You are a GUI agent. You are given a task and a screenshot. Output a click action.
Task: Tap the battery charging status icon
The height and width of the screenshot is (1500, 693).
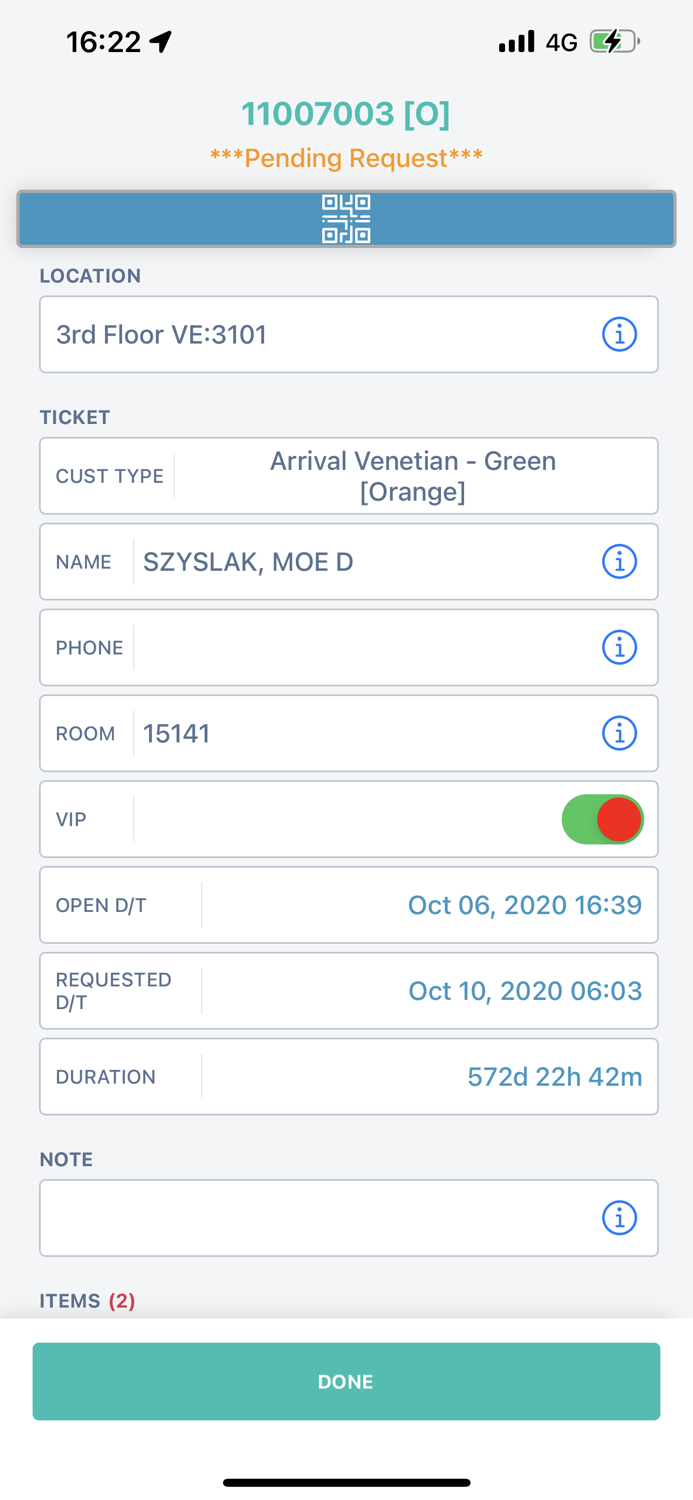click(614, 42)
